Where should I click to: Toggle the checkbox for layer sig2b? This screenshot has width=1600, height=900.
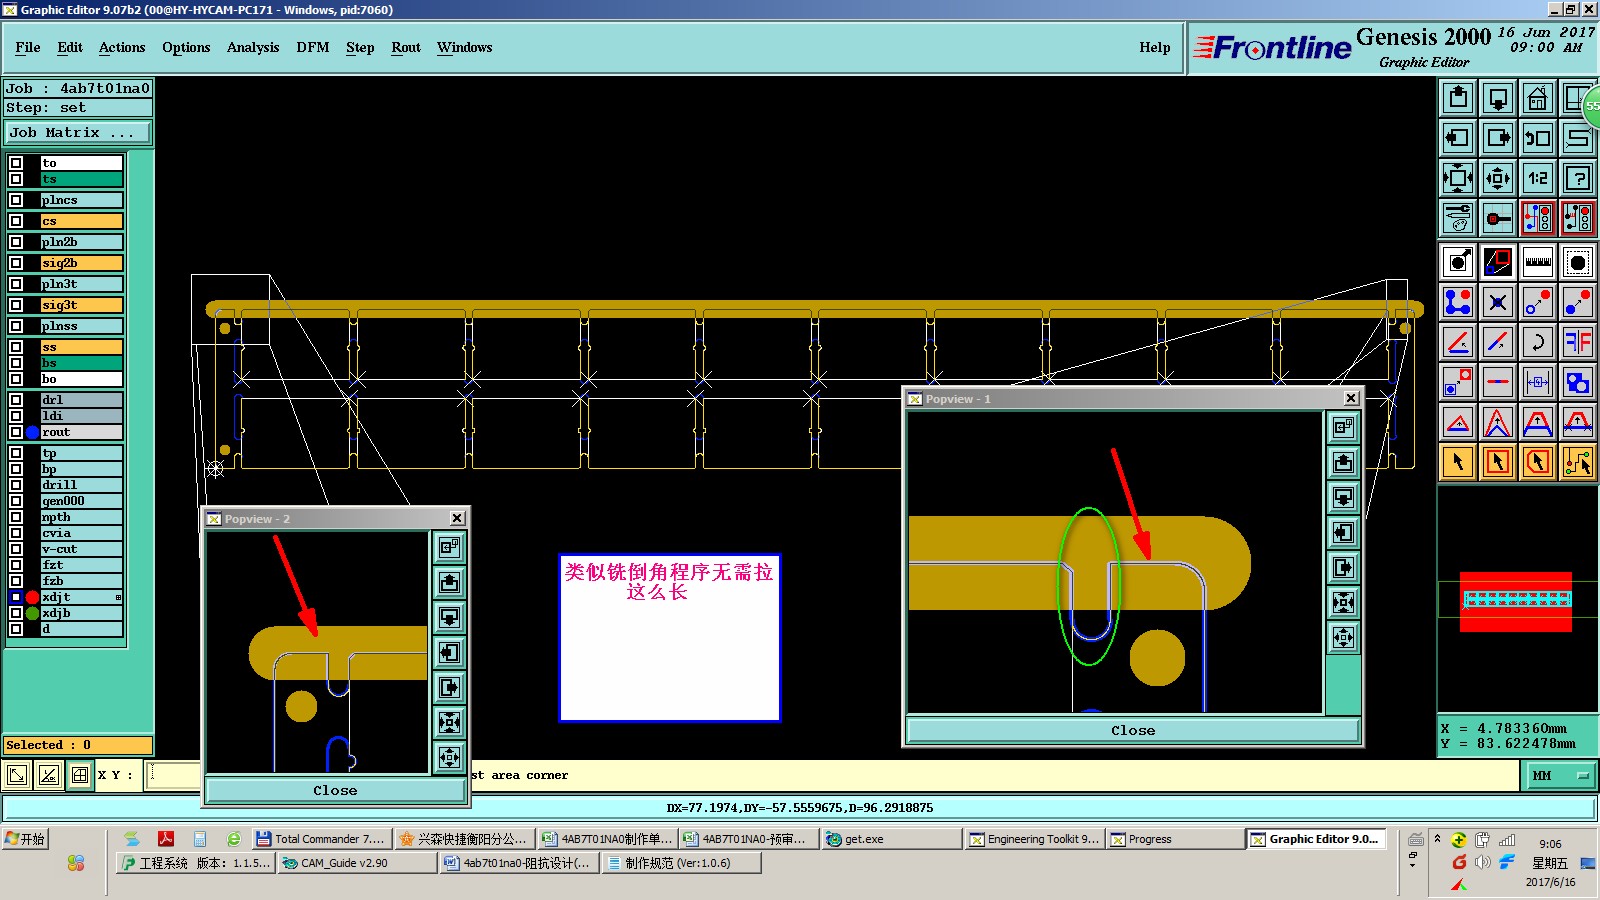click(x=16, y=263)
